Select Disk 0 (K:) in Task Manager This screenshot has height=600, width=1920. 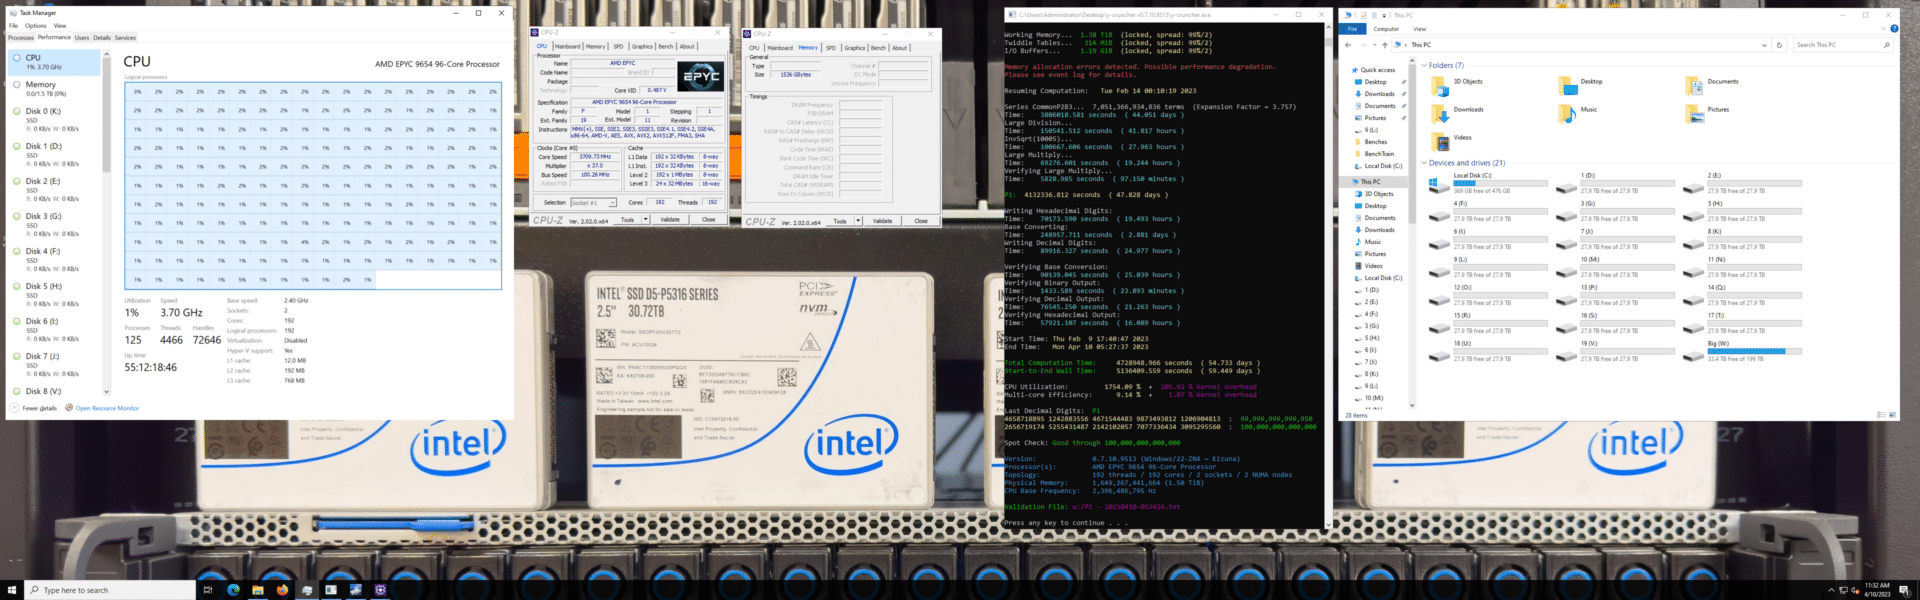[56, 119]
